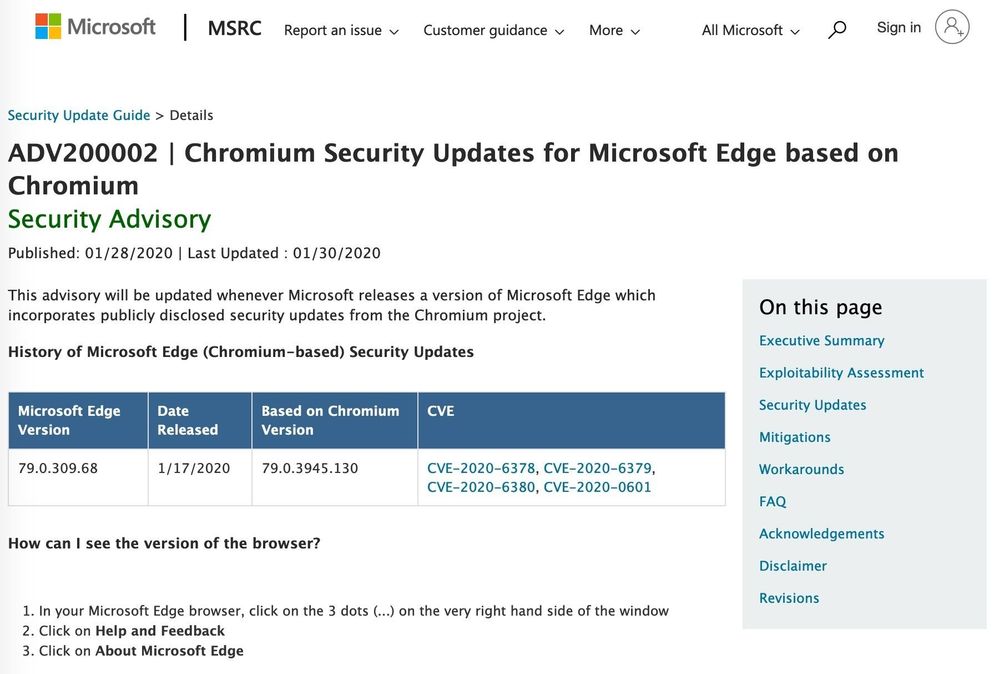Open the search magnifier icon
999x674 pixels.
[837, 30]
